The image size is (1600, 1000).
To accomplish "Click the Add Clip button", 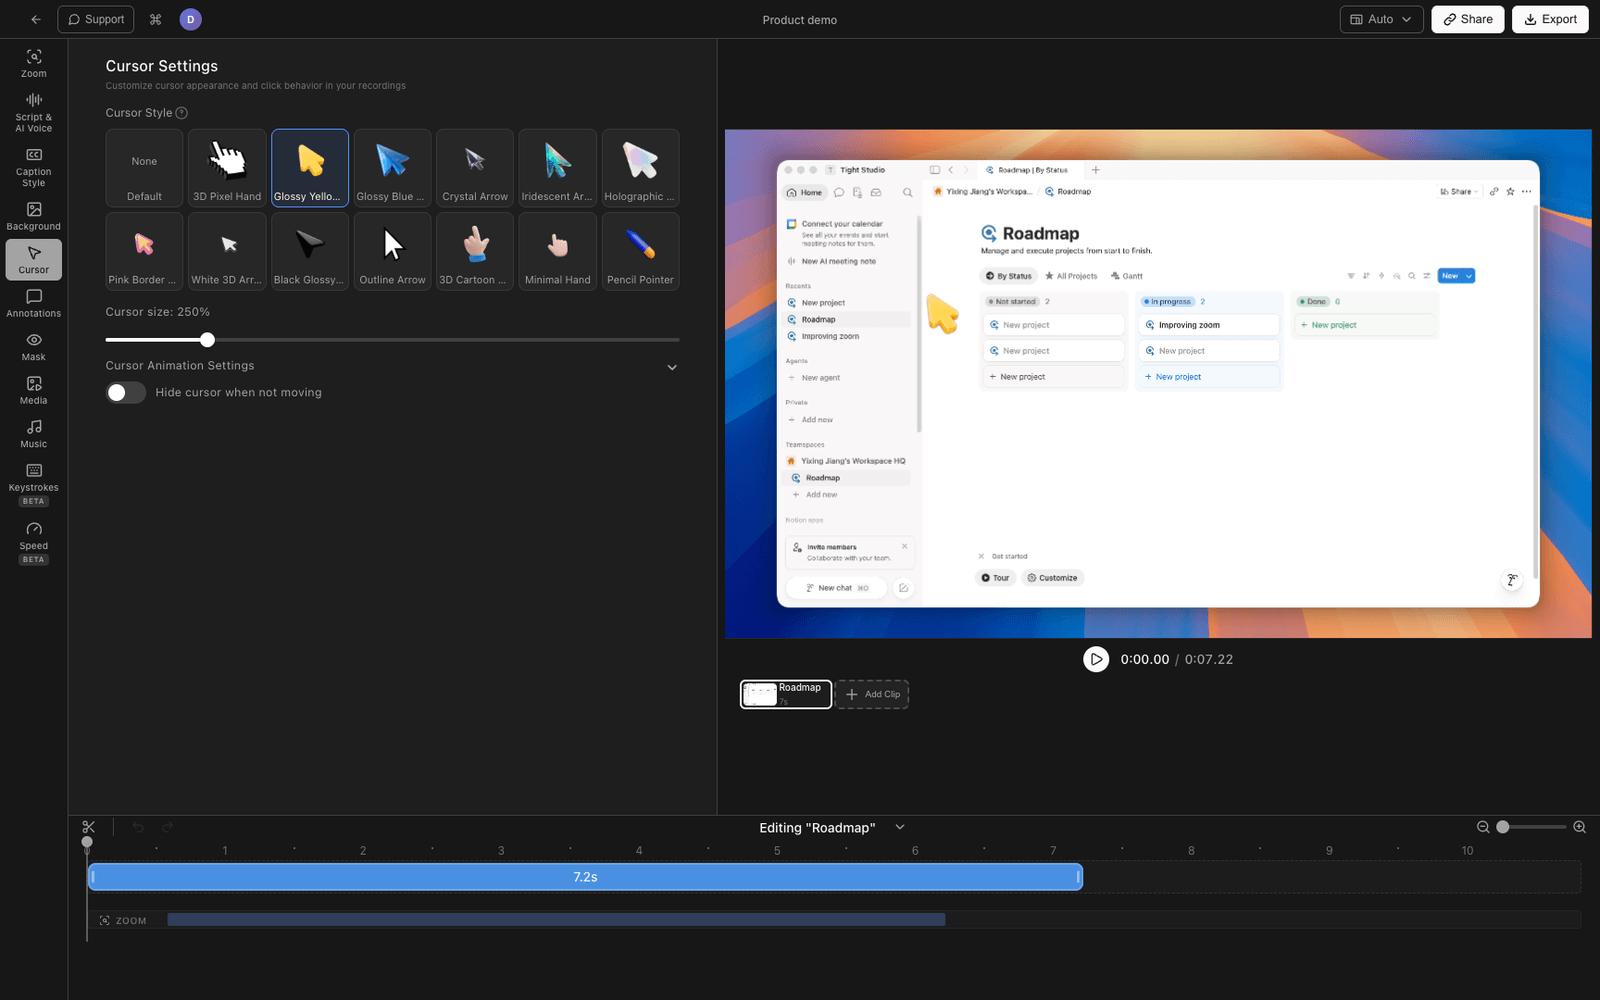I will click(872, 694).
